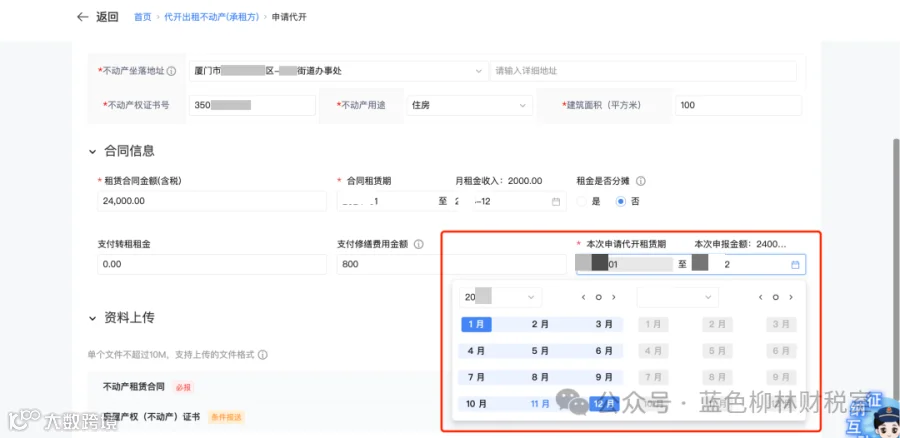This screenshot has height=438, width=900.
Task: Click next-year arrow in left calendar panel
Action: (x=614, y=297)
